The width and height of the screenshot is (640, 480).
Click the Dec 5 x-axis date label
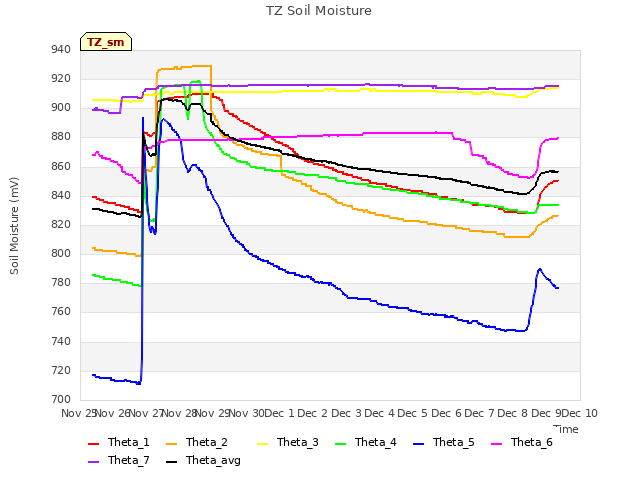coord(413,413)
